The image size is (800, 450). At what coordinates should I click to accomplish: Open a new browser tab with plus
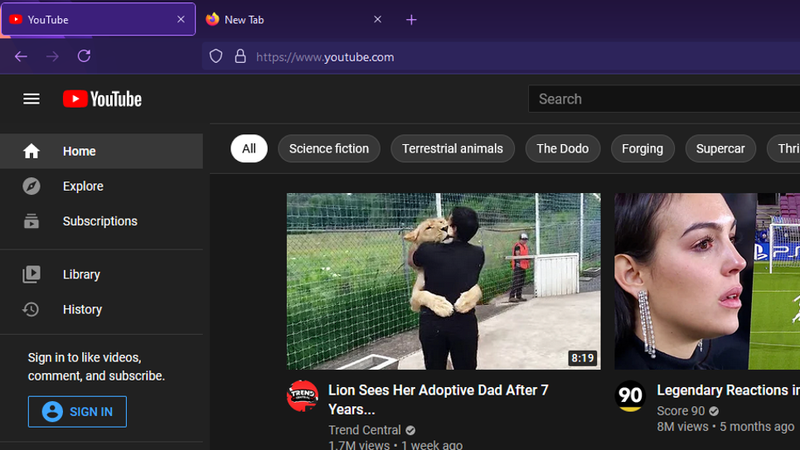(411, 20)
